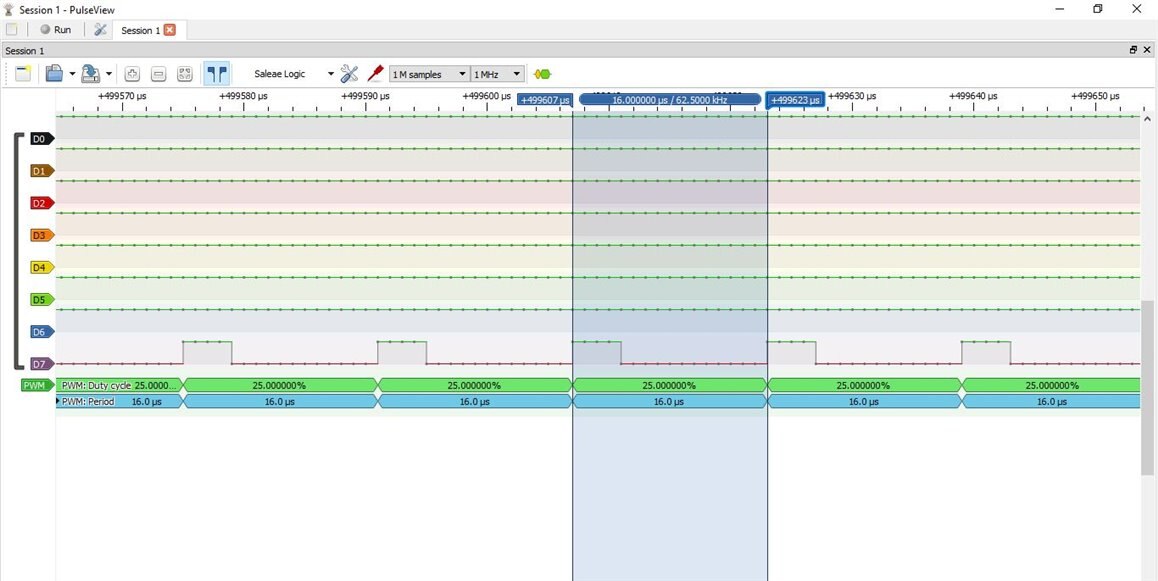Click the +499607 µs cursor marker
Image resolution: width=1158 pixels, height=581 pixels.
pos(544,100)
